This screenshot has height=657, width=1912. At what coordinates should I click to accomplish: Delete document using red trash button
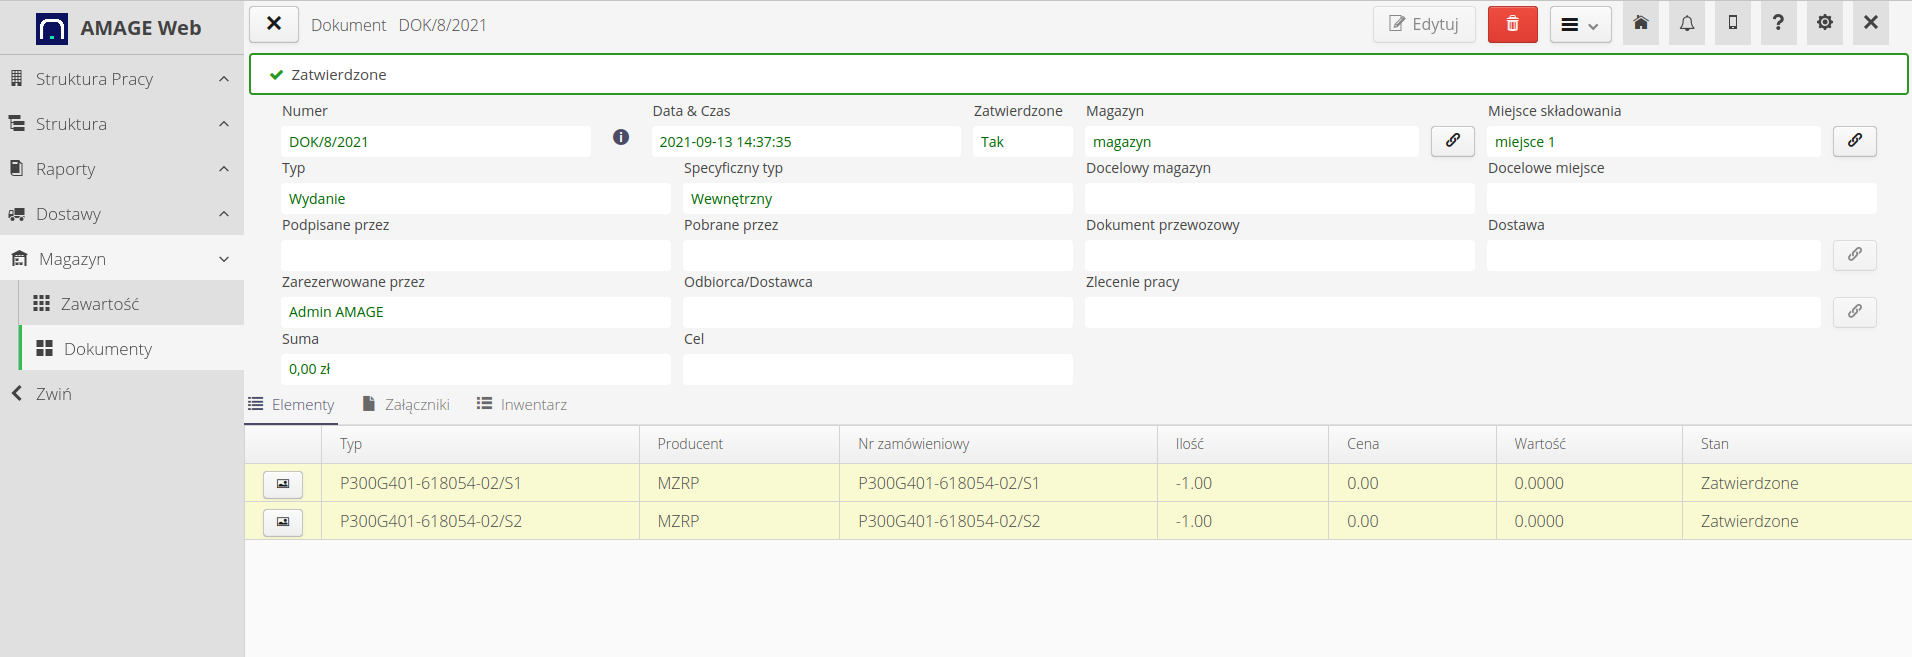(x=1513, y=24)
